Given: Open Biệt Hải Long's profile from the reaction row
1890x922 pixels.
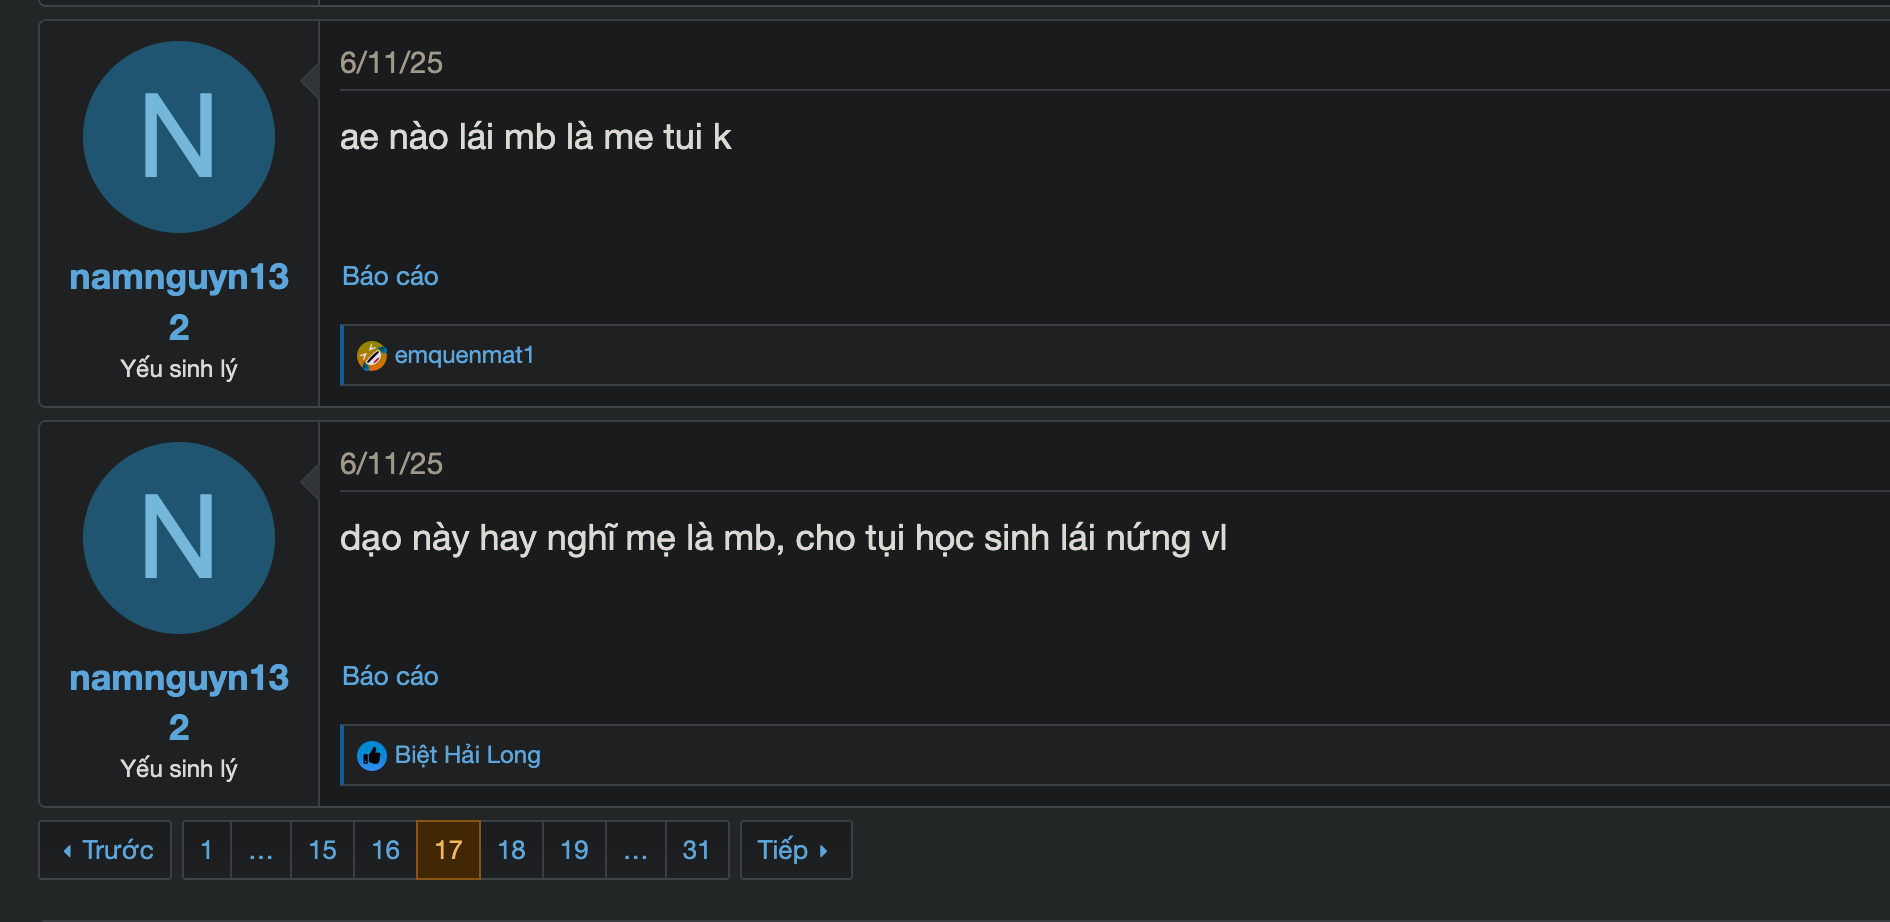Looking at the screenshot, I should coord(466,756).
